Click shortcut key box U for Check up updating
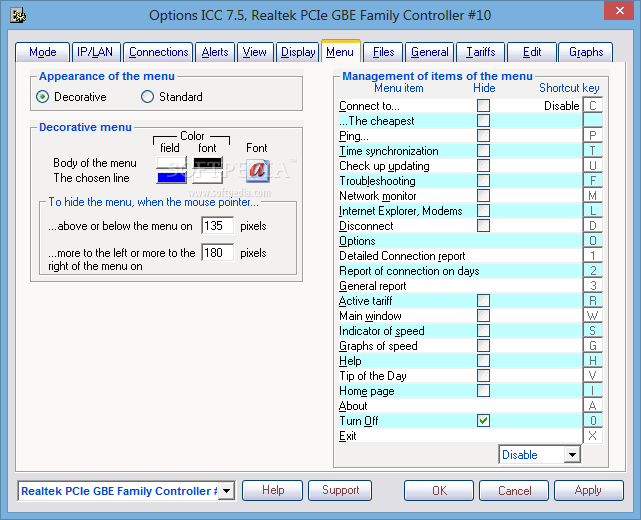 pyautogui.click(x=592, y=166)
